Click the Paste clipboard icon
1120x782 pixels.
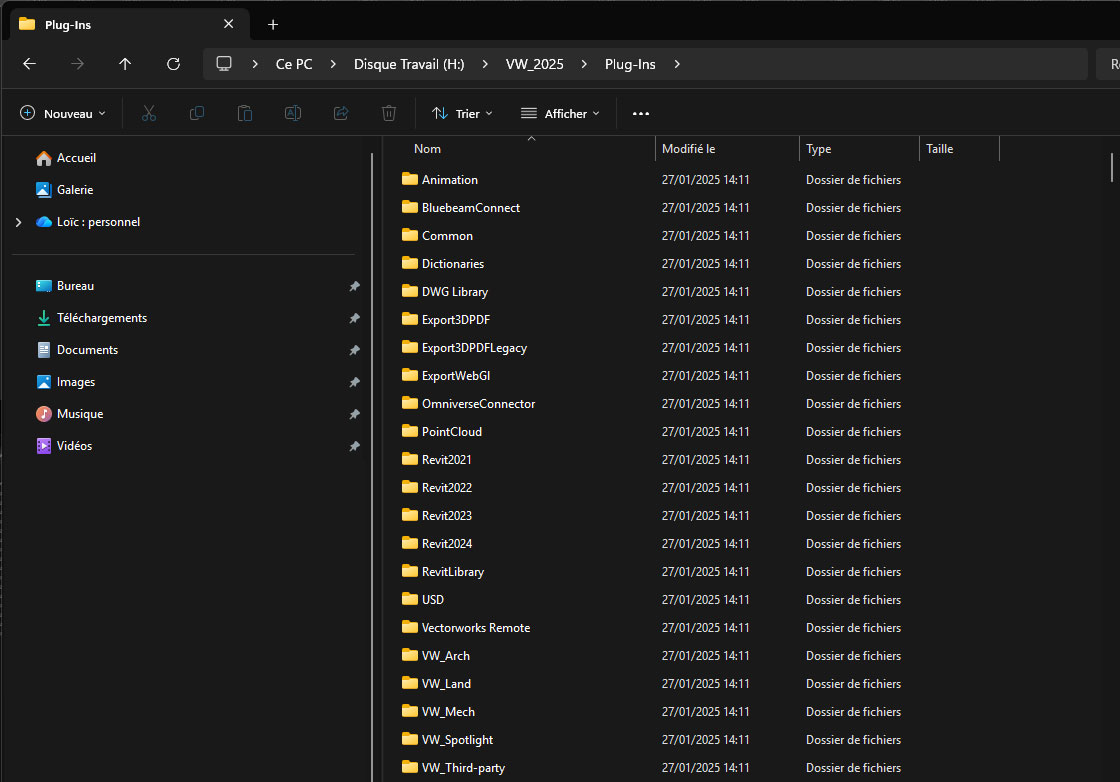[245, 114]
